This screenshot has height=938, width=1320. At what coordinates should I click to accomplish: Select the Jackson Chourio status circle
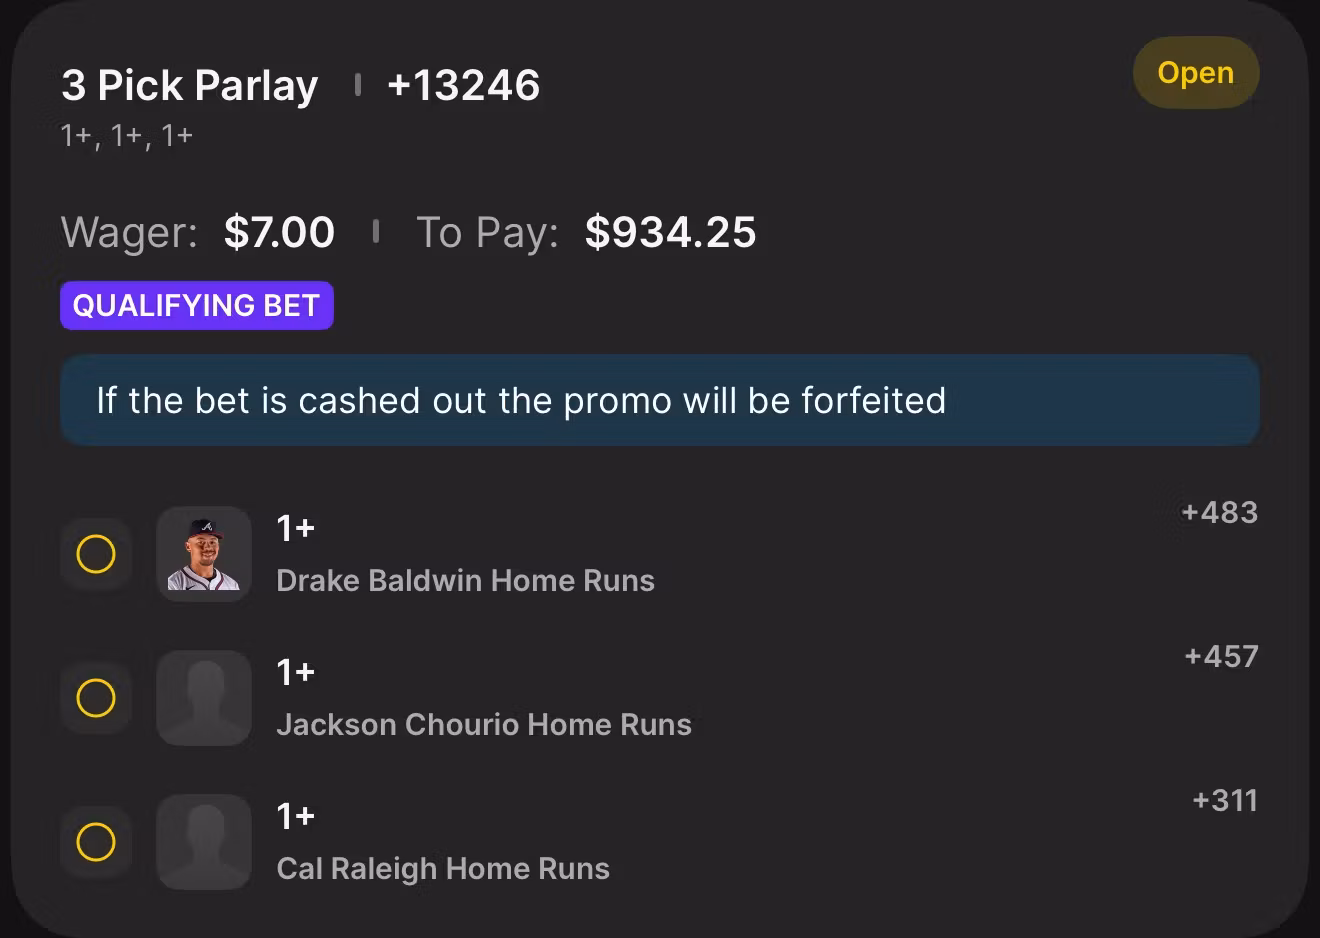pyautogui.click(x=96, y=698)
